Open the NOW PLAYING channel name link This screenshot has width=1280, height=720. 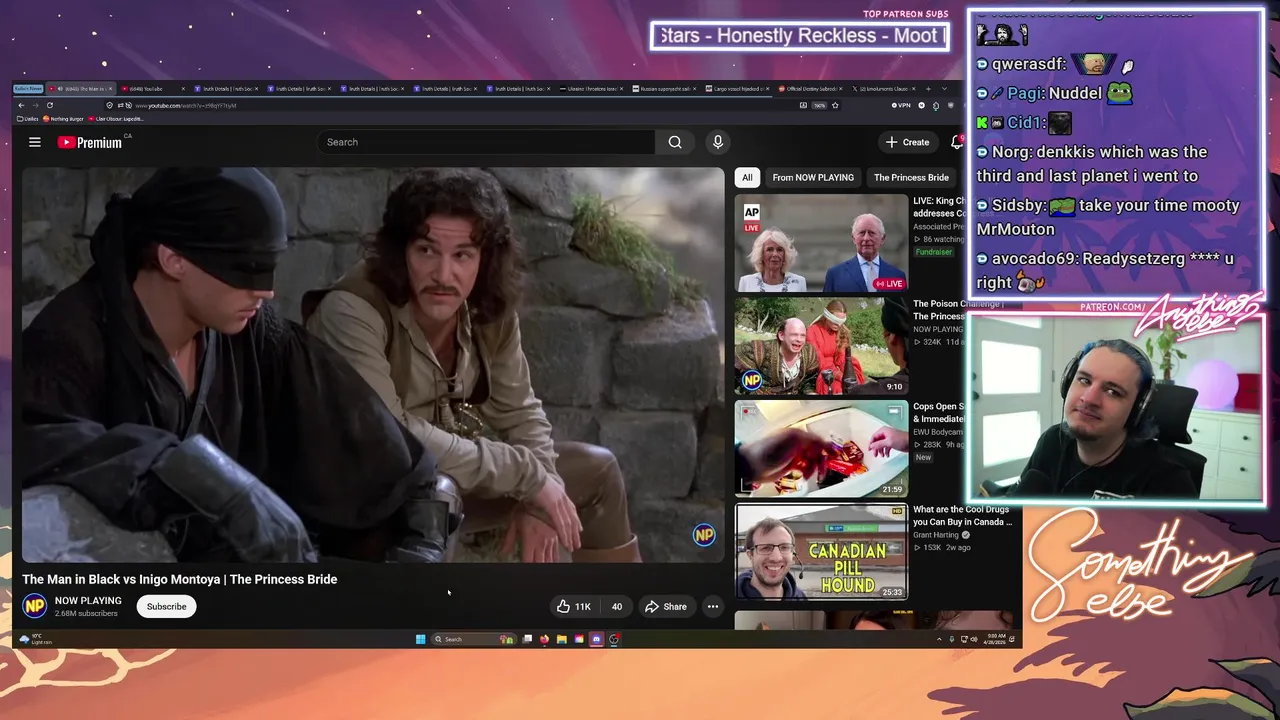88,600
